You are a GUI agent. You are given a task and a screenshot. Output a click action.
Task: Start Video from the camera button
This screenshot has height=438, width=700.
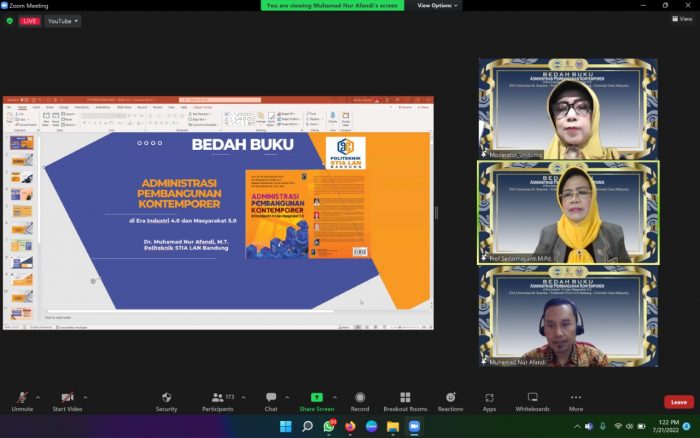pyautogui.click(x=67, y=398)
